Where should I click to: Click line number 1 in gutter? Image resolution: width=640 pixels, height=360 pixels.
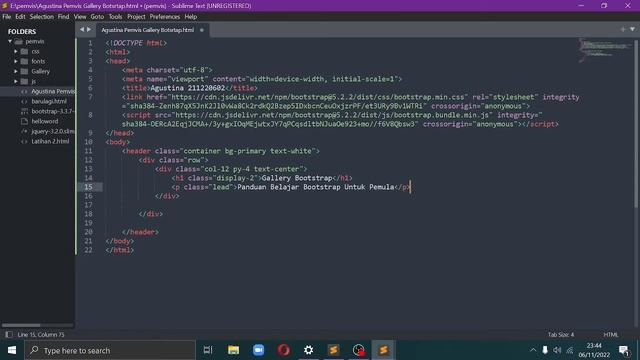90,43
